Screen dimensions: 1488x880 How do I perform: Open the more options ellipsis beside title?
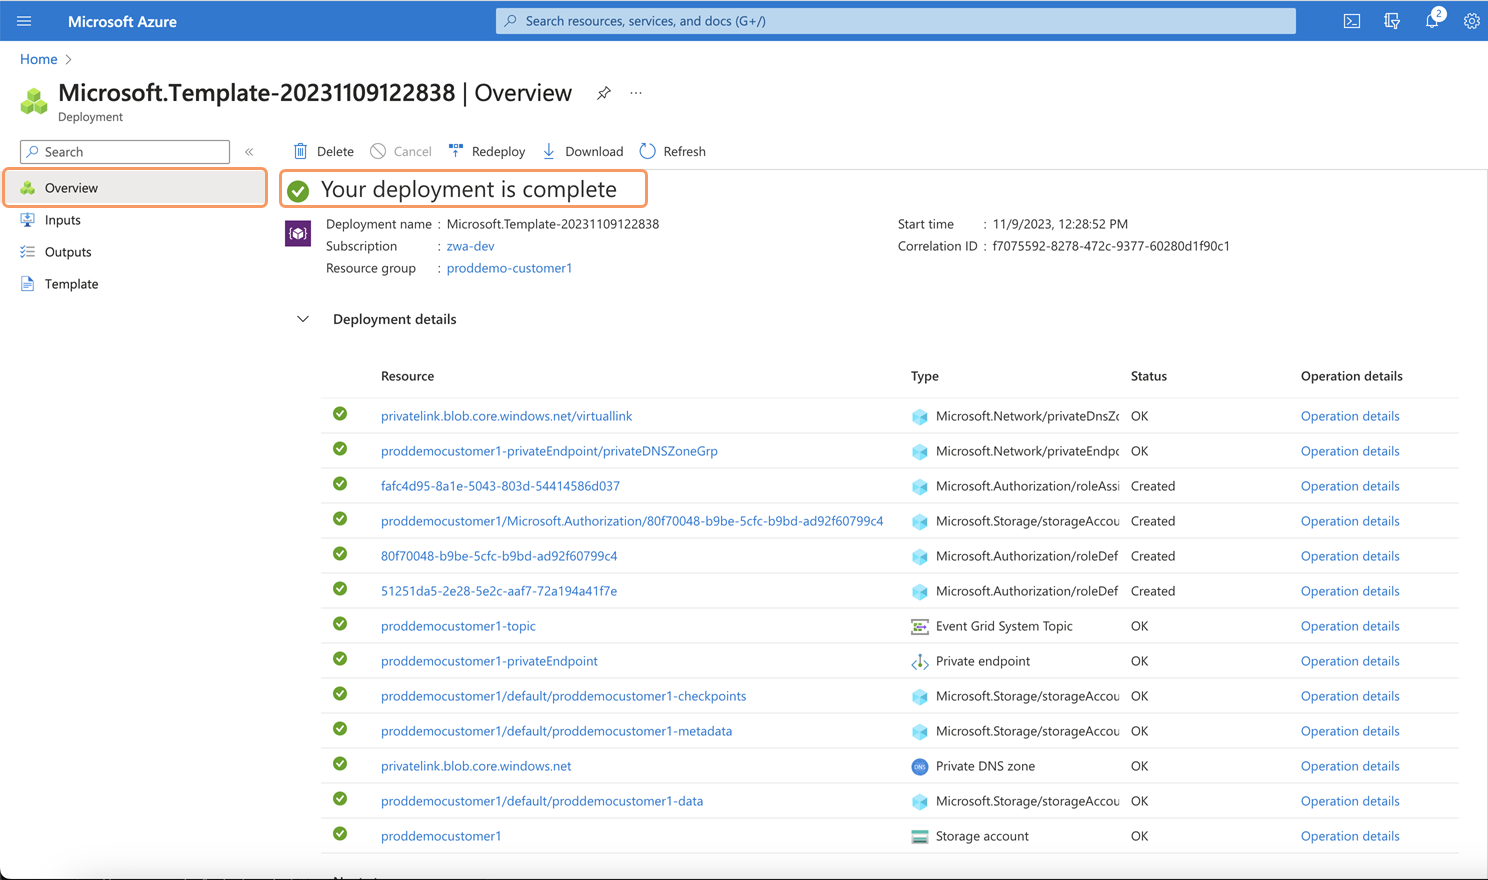pos(636,93)
